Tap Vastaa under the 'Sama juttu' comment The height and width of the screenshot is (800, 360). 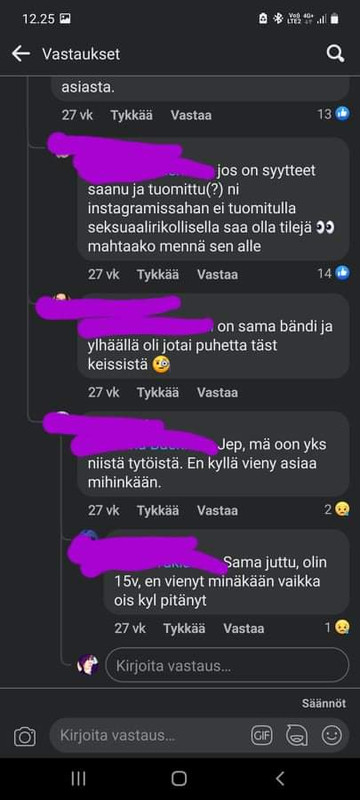pyautogui.click(x=244, y=628)
